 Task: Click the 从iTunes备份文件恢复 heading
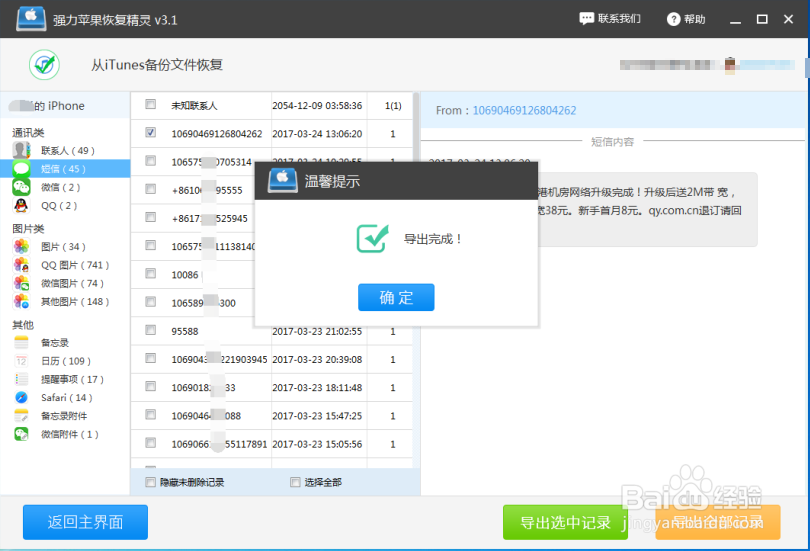(x=157, y=65)
